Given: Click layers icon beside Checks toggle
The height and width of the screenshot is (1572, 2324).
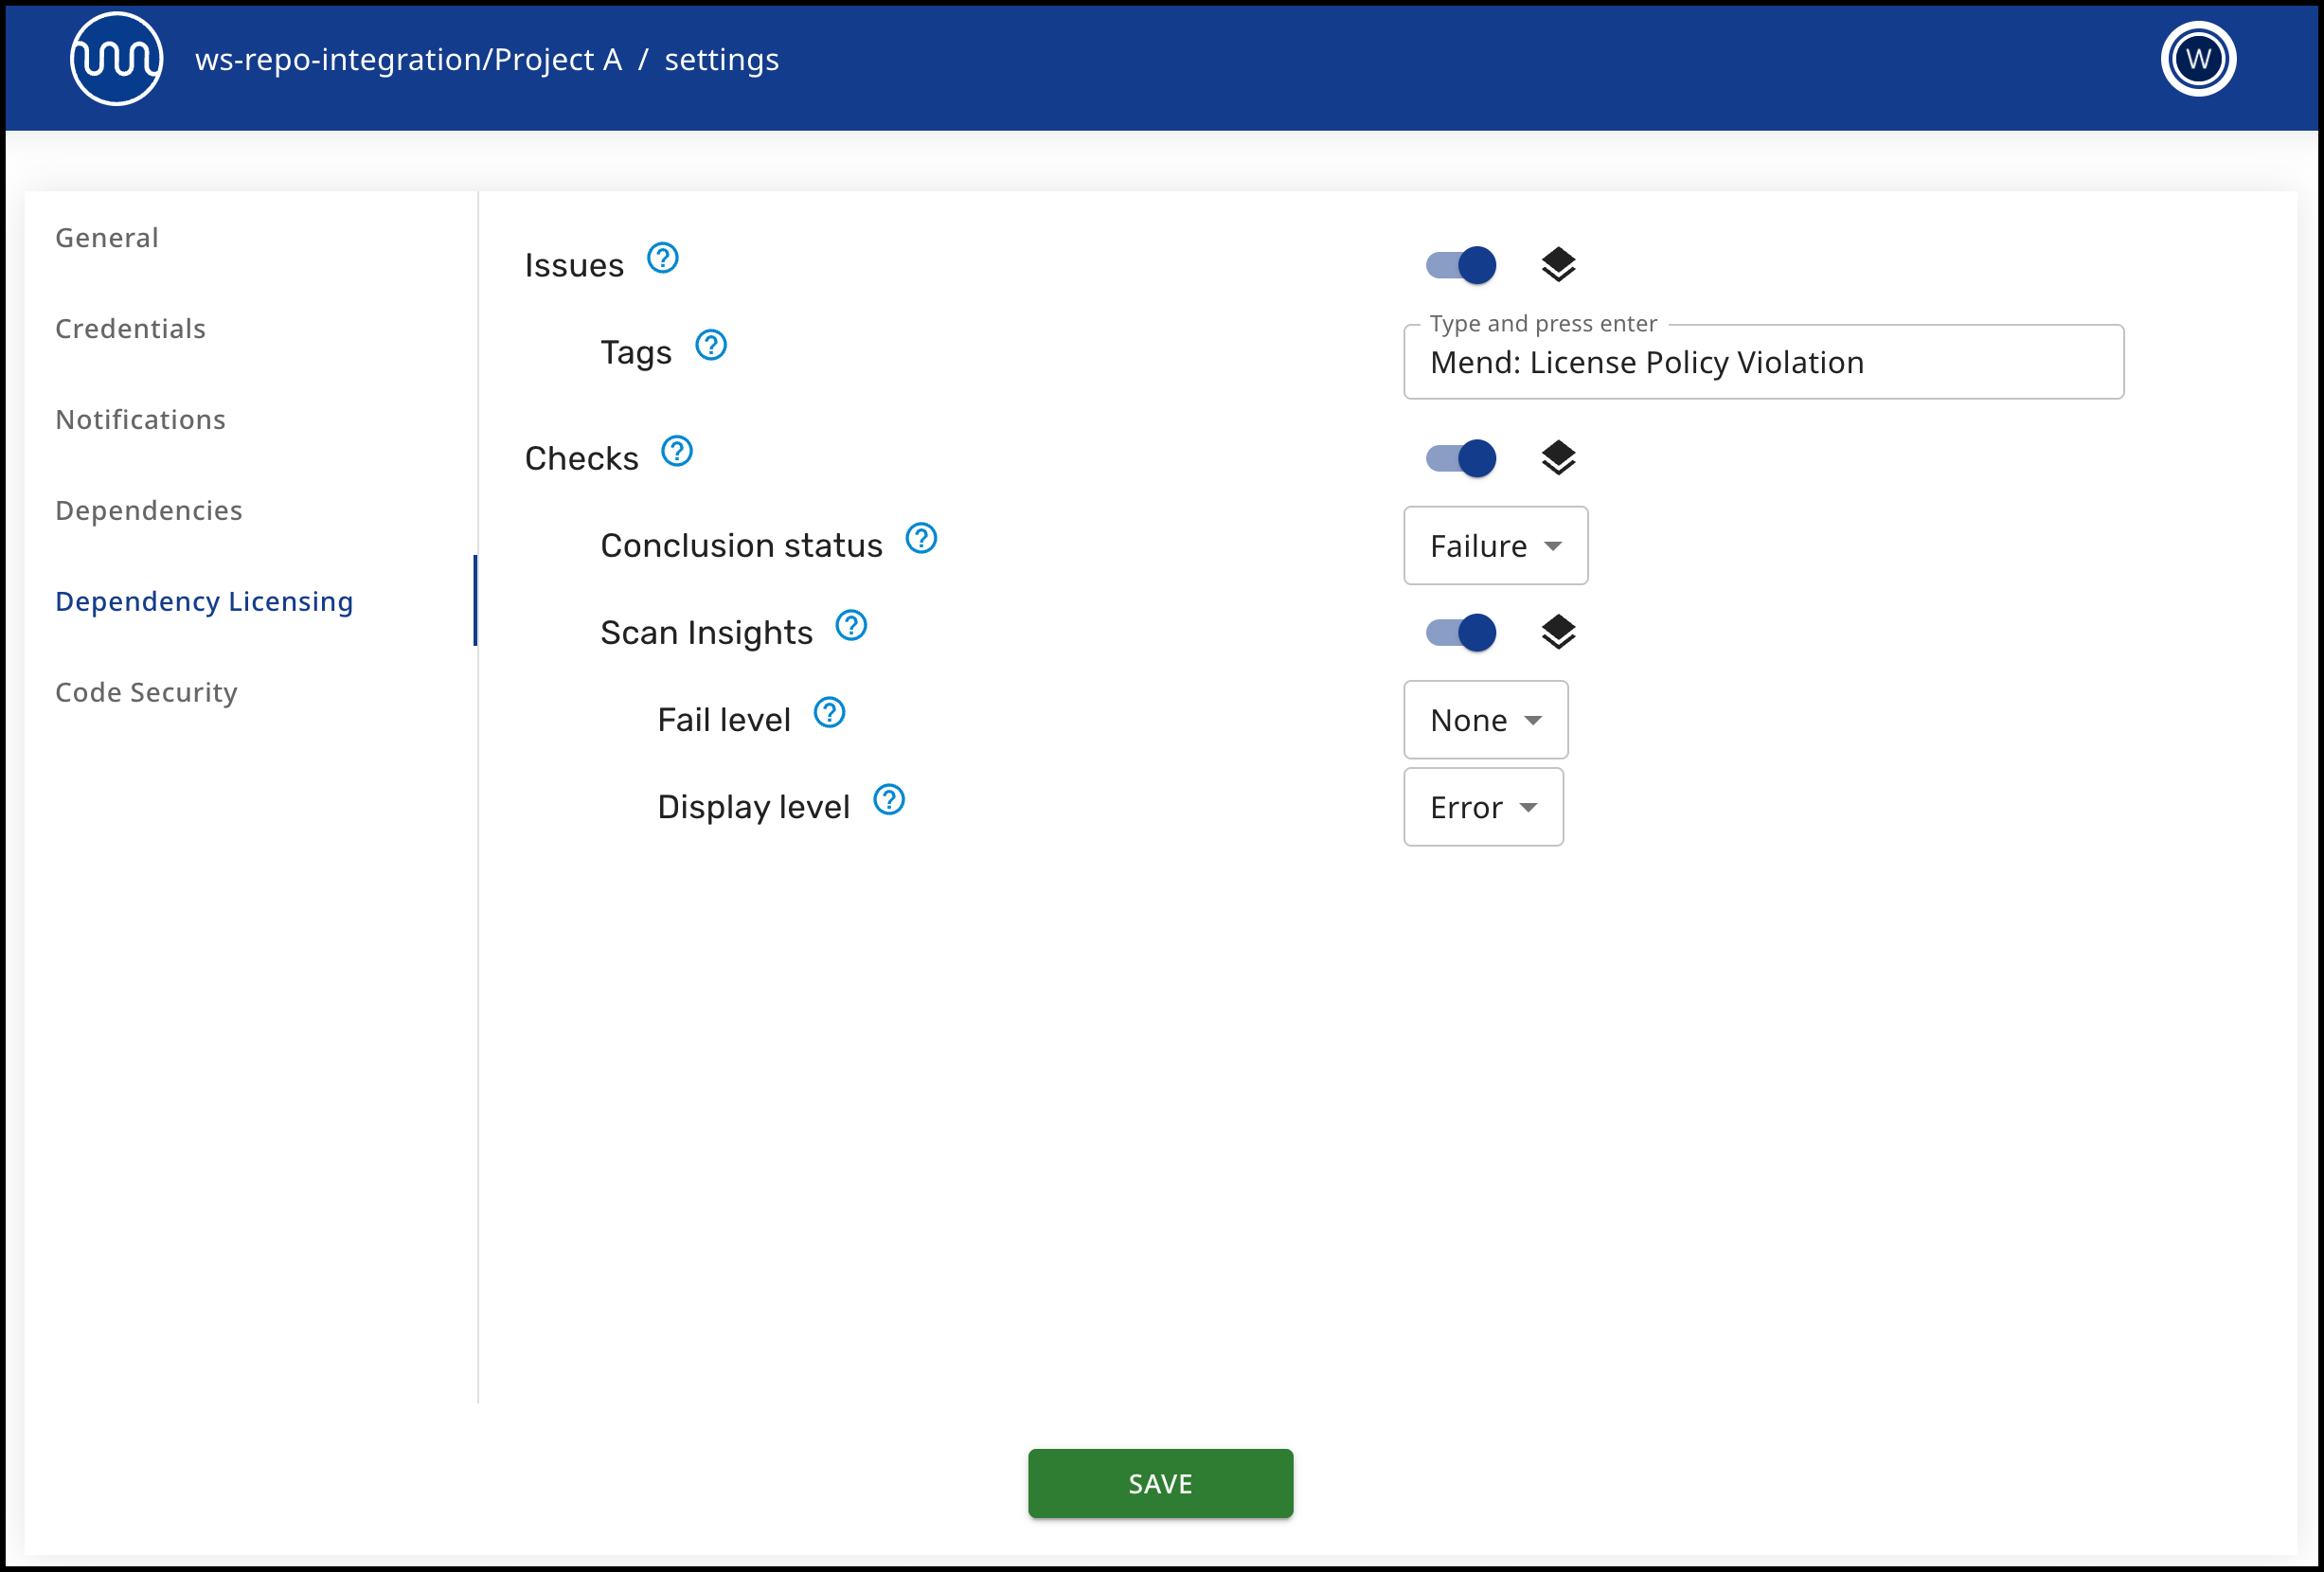Looking at the screenshot, I should [1557, 458].
